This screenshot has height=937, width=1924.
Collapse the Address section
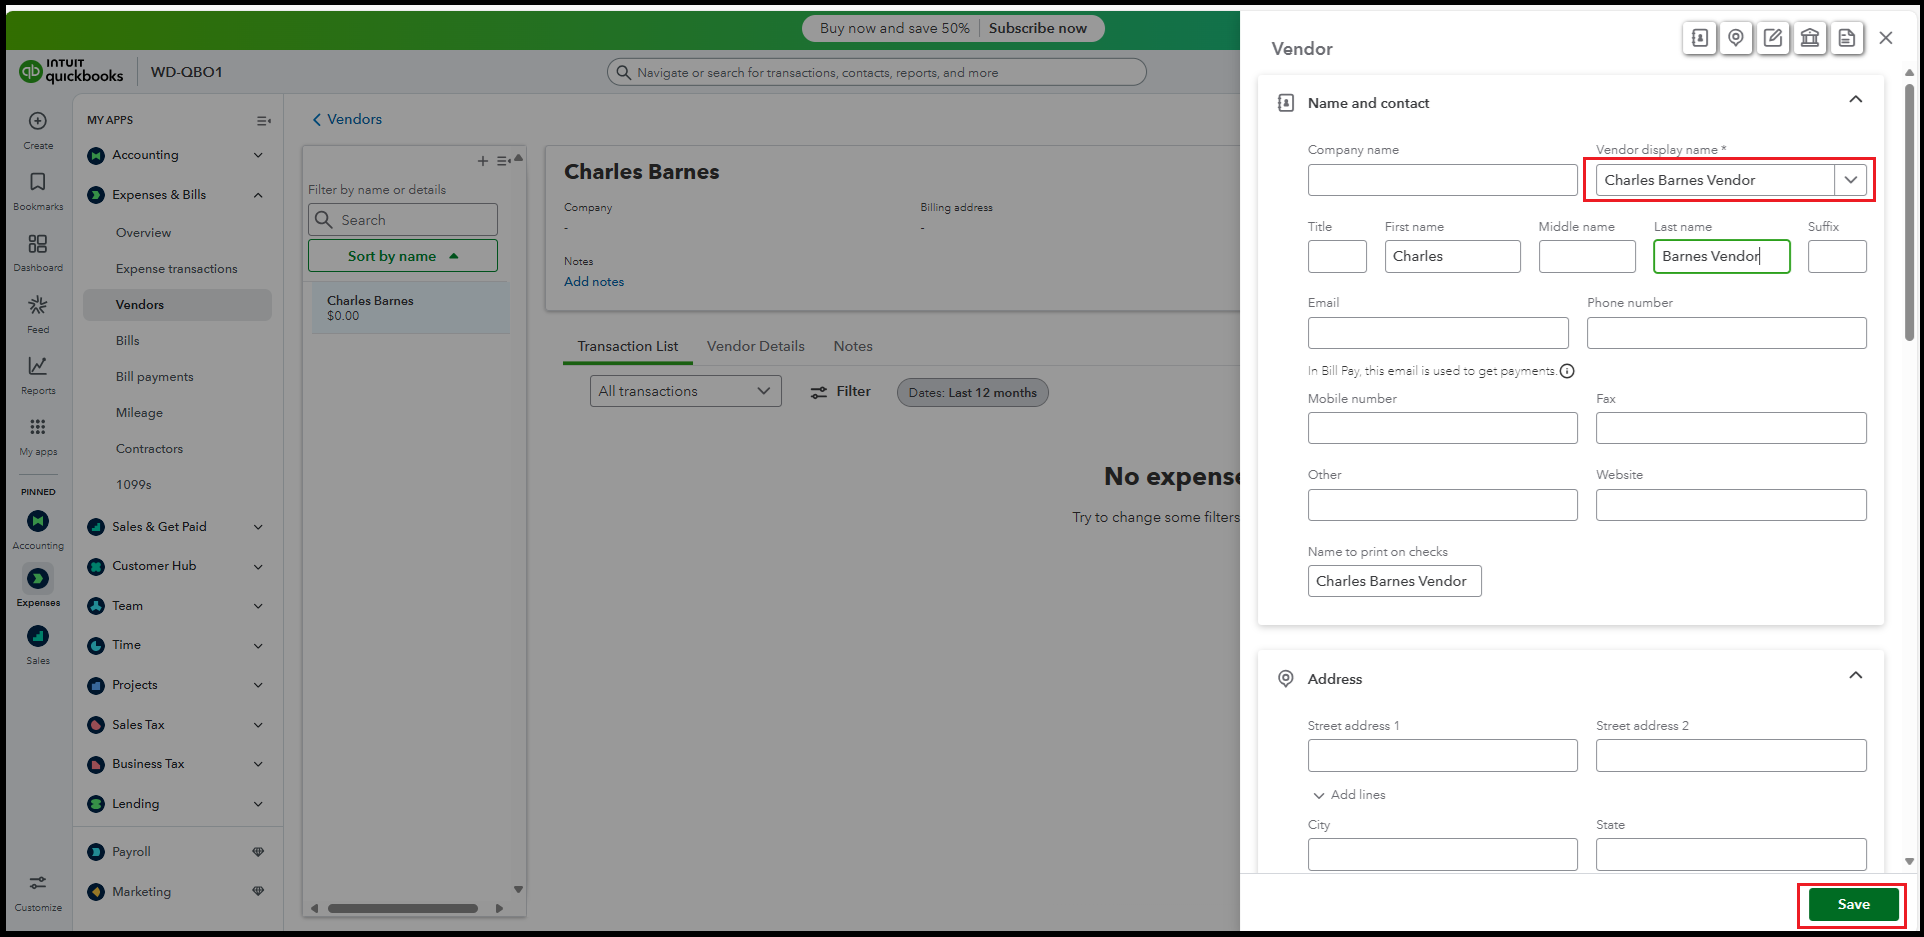[x=1855, y=676]
